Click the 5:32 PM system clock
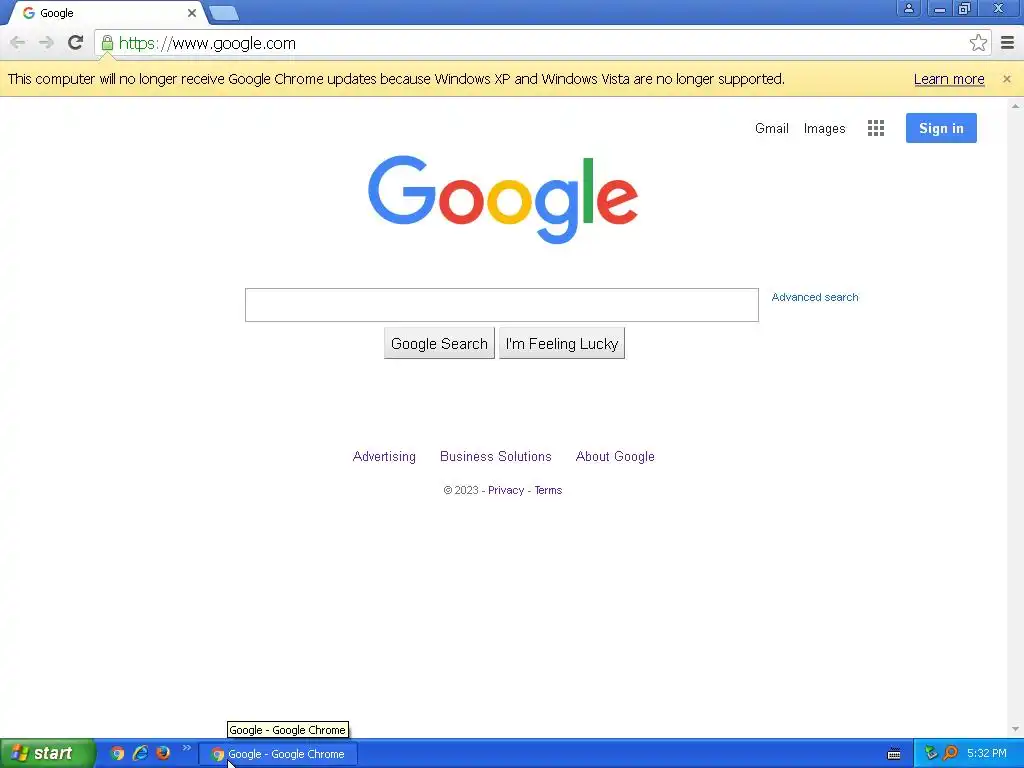Image resolution: width=1024 pixels, height=768 pixels. 986,754
